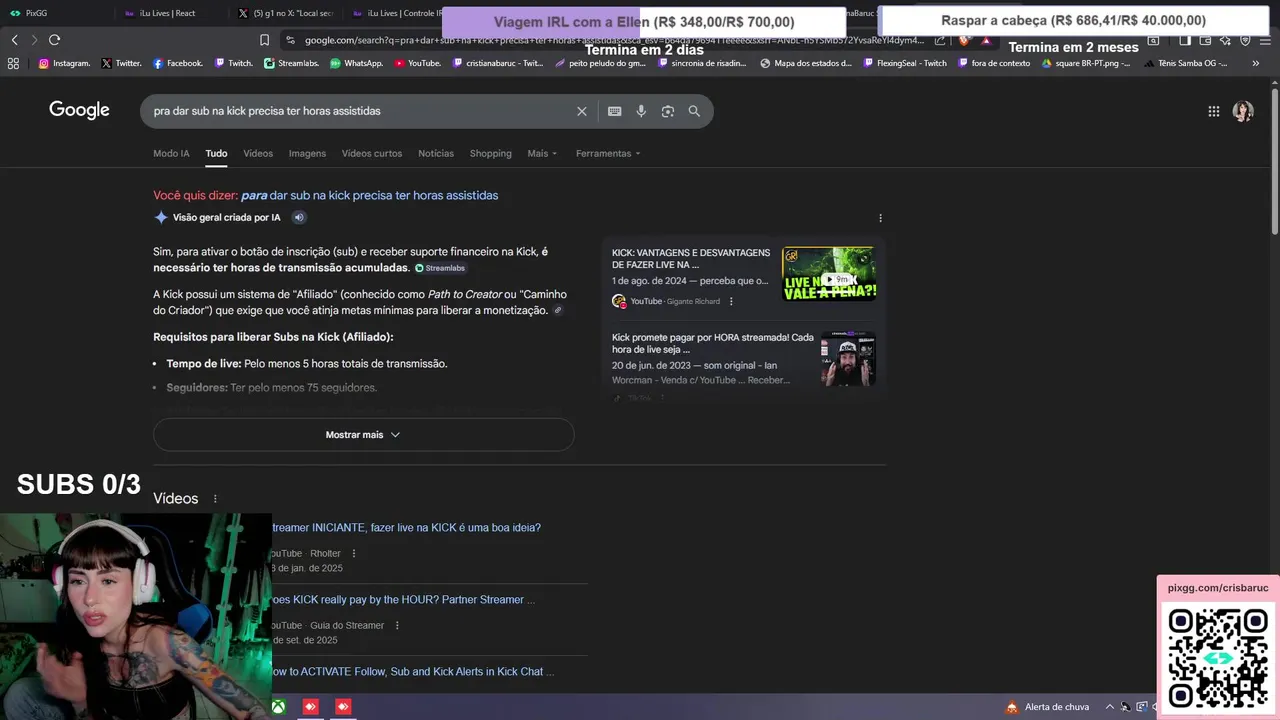Open the Google apps grid
Screen dimensions: 1280x720
pyautogui.click(x=1213, y=111)
